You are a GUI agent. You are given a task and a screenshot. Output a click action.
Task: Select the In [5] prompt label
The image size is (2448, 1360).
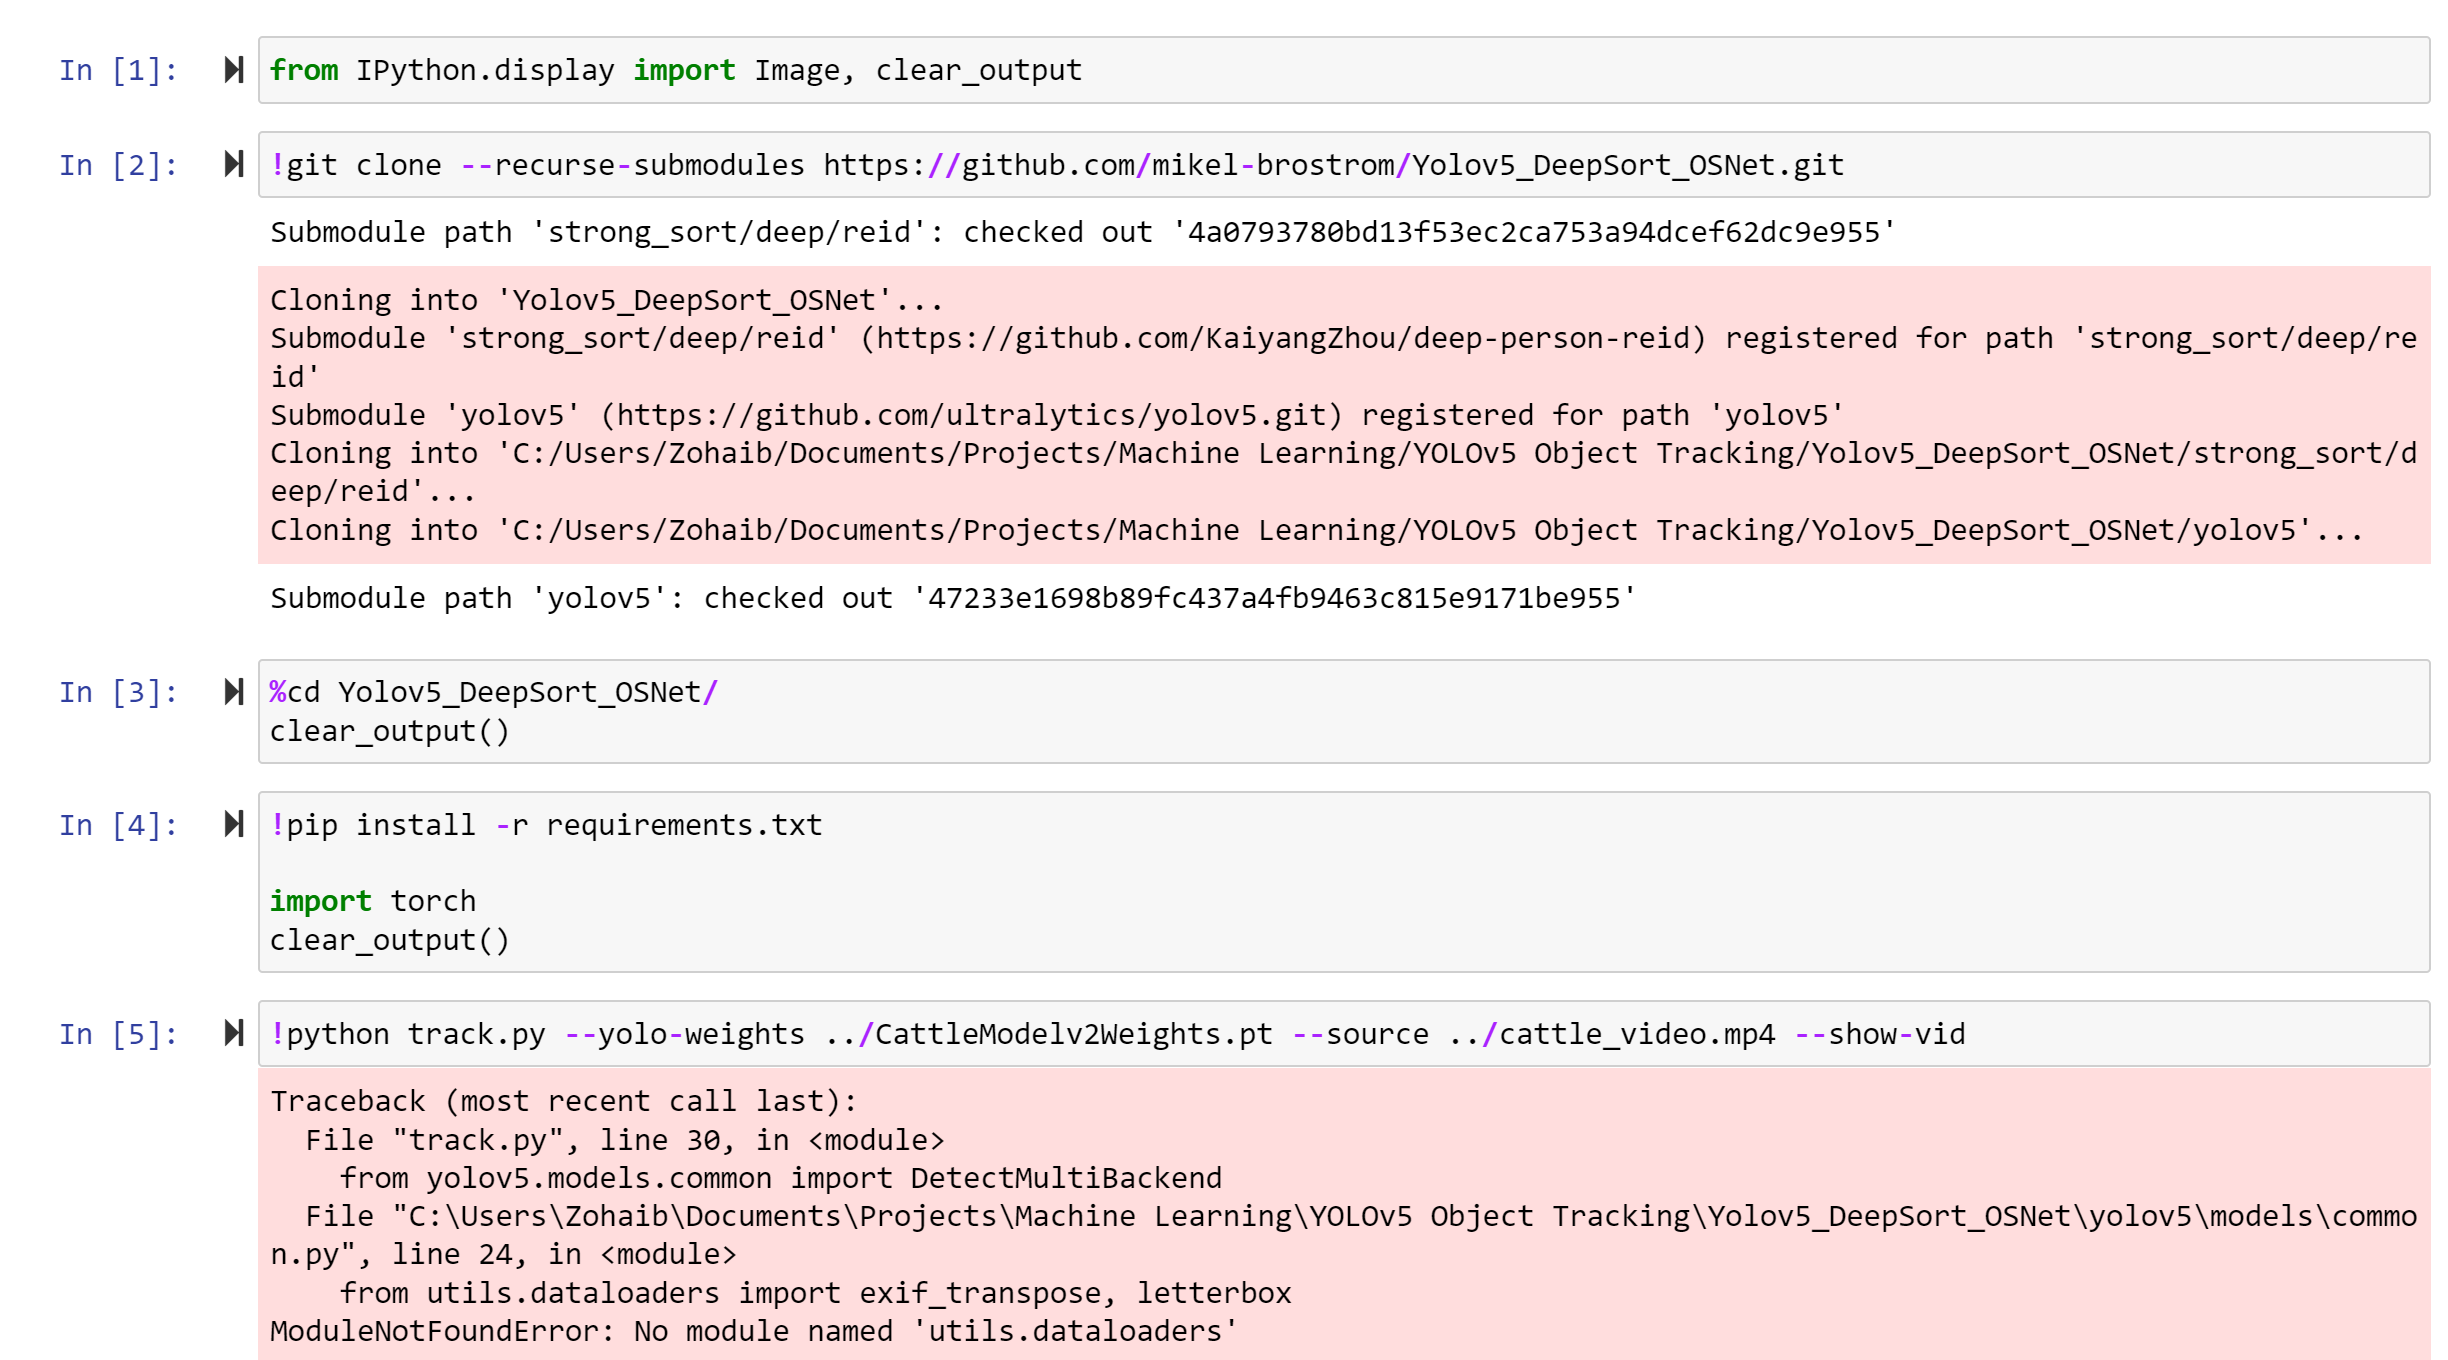(x=118, y=1034)
